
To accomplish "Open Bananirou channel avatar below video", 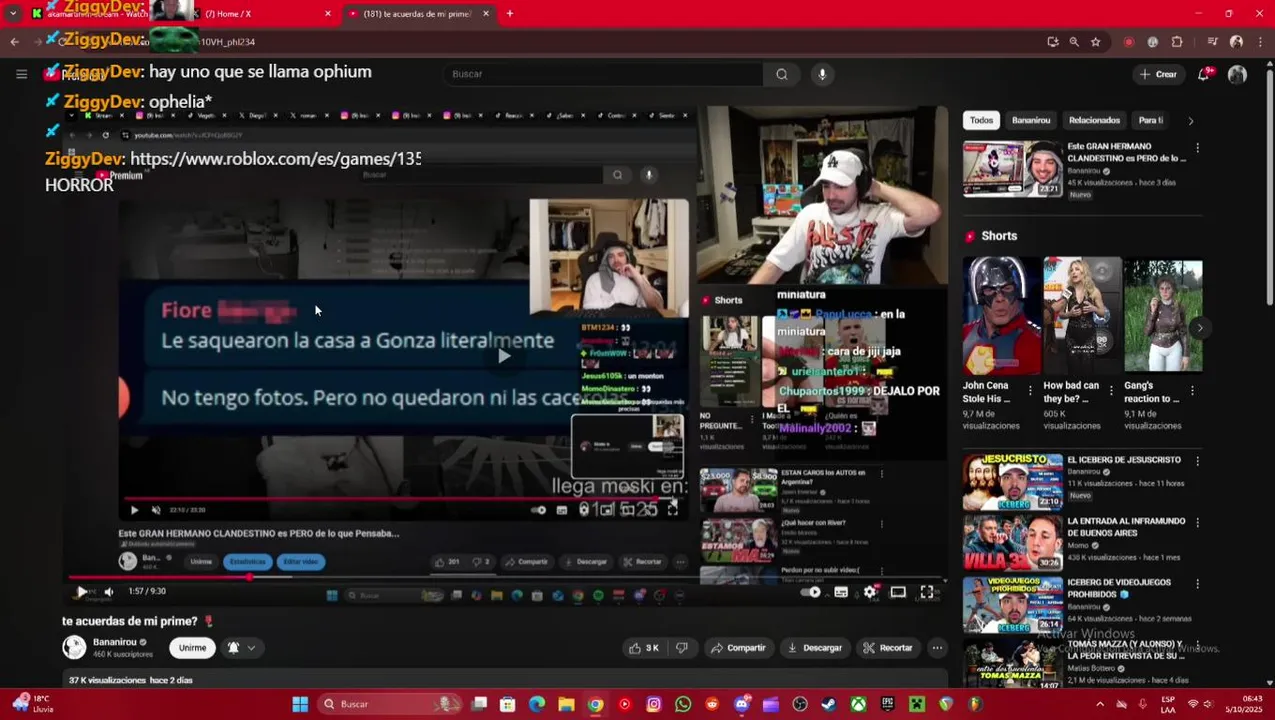I will 74,647.
